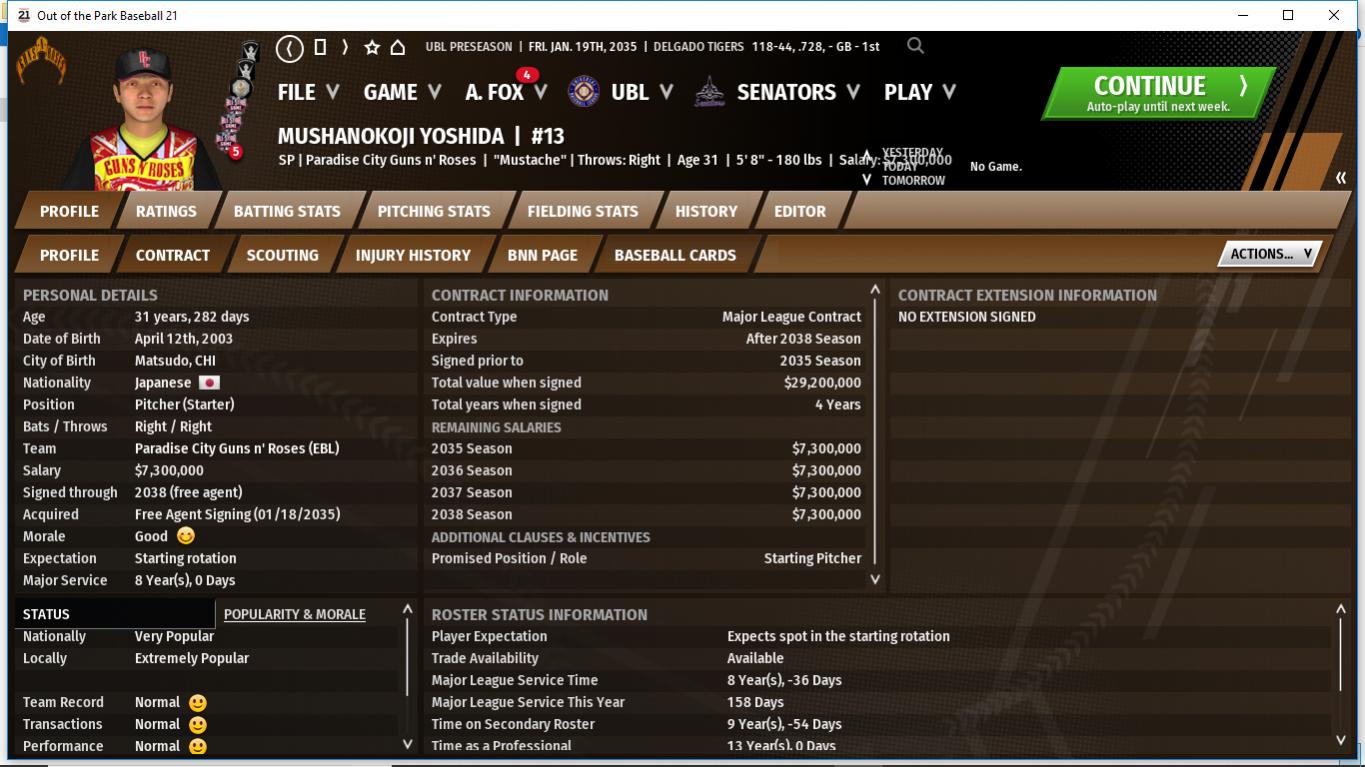Click the '$29,200,000' total contract value
Image resolution: width=1365 pixels, height=767 pixels.
point(822,382)
